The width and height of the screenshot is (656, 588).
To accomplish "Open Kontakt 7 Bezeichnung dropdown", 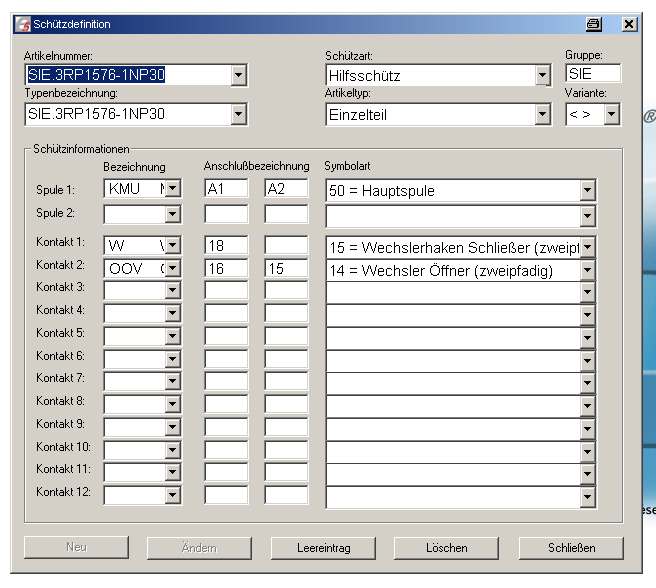I will click(x=173, y=381).
